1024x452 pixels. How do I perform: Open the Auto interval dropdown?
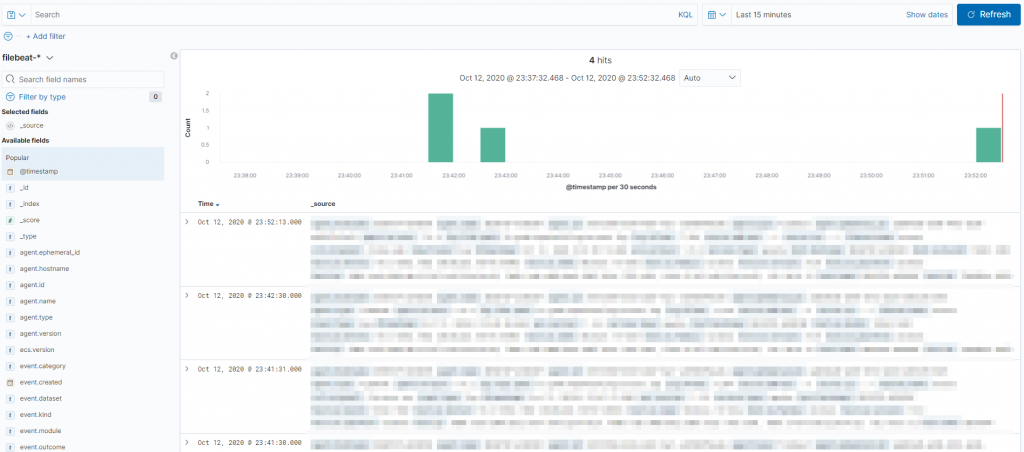tap(710, 78)
